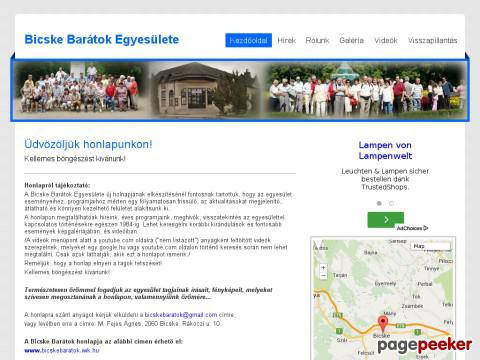Zoom in on the map
Screen dimensions: 480x360
[x=323, y=268]
